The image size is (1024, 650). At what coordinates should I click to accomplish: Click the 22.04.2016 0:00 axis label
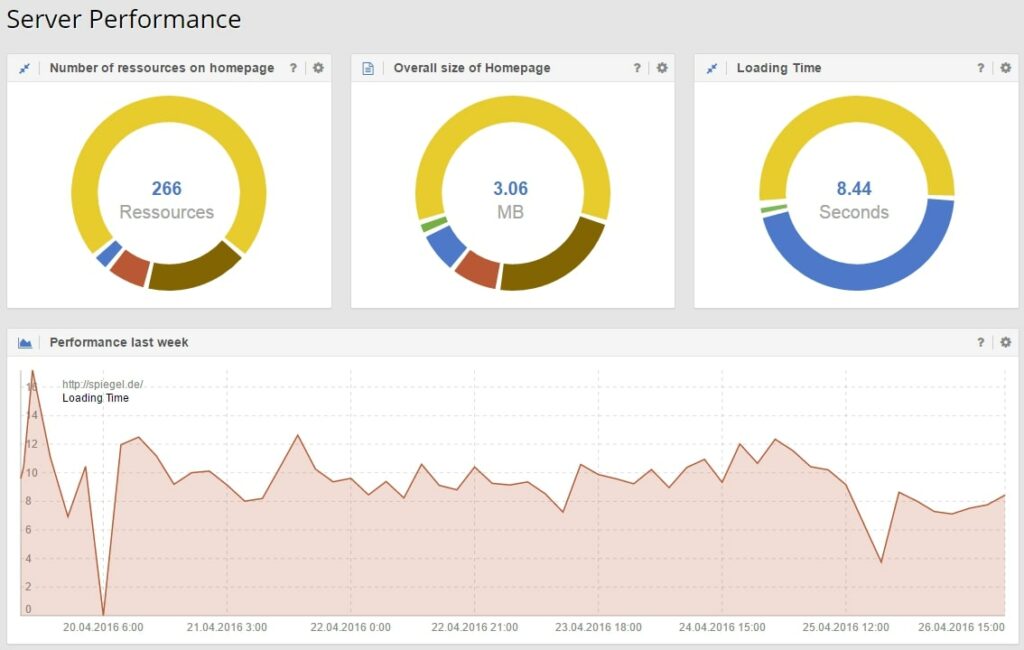(x=351, y=627)
